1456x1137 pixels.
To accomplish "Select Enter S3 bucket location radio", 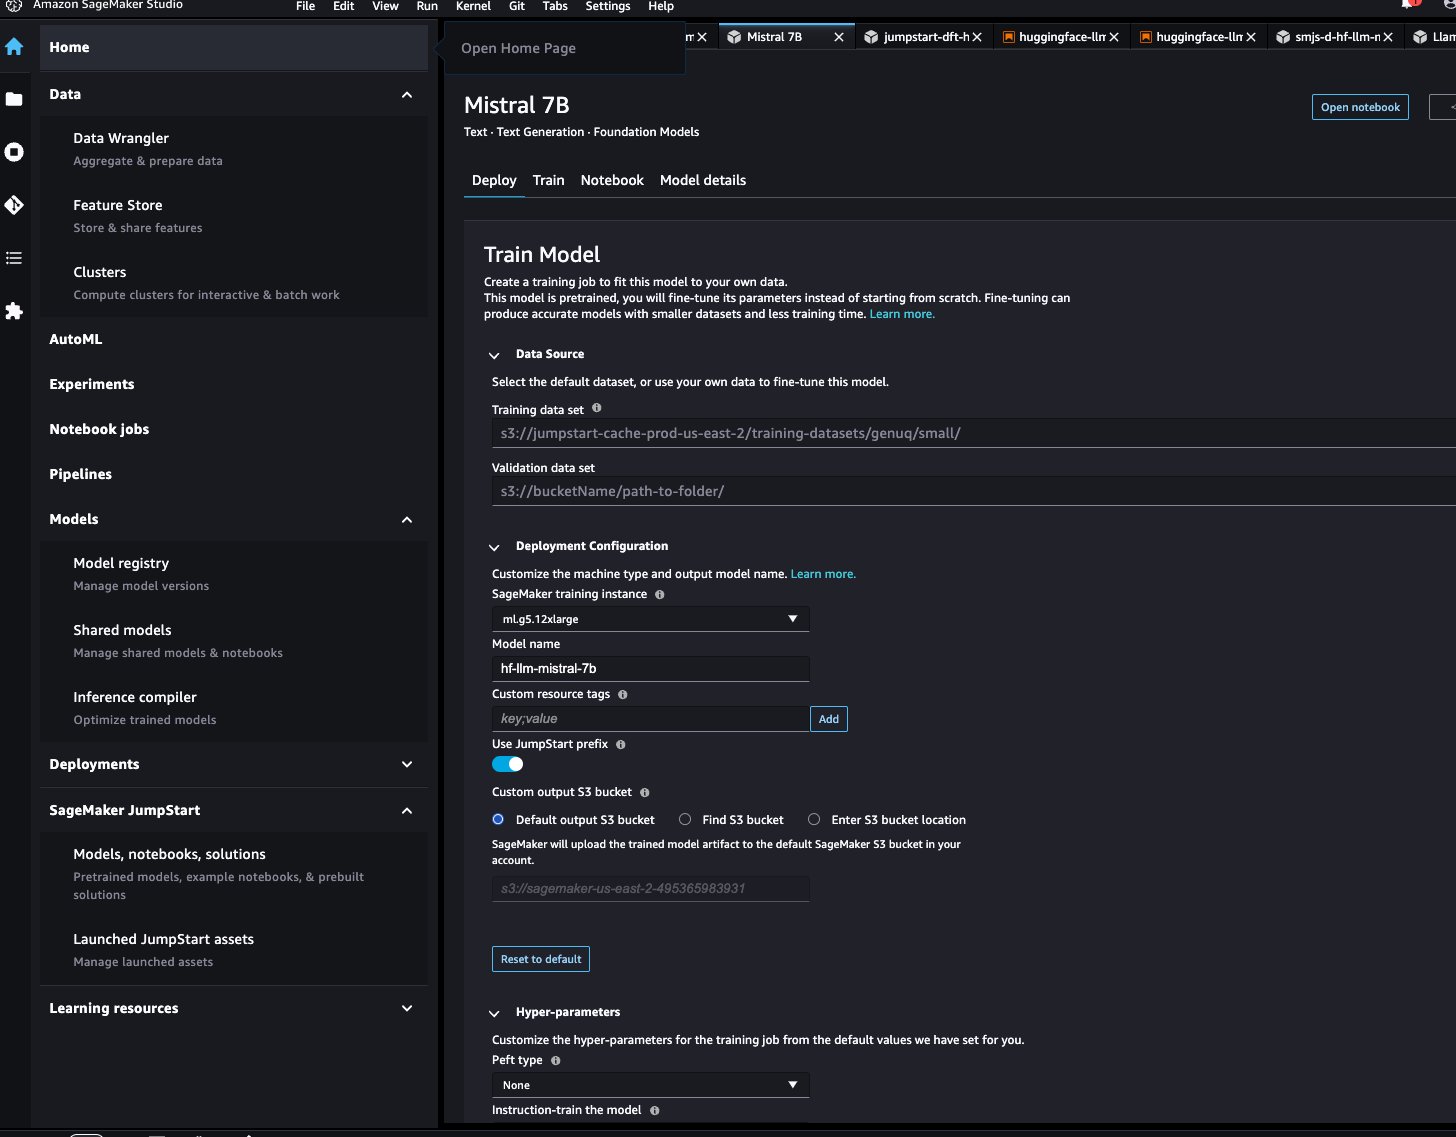I will [x=814, y=819].
